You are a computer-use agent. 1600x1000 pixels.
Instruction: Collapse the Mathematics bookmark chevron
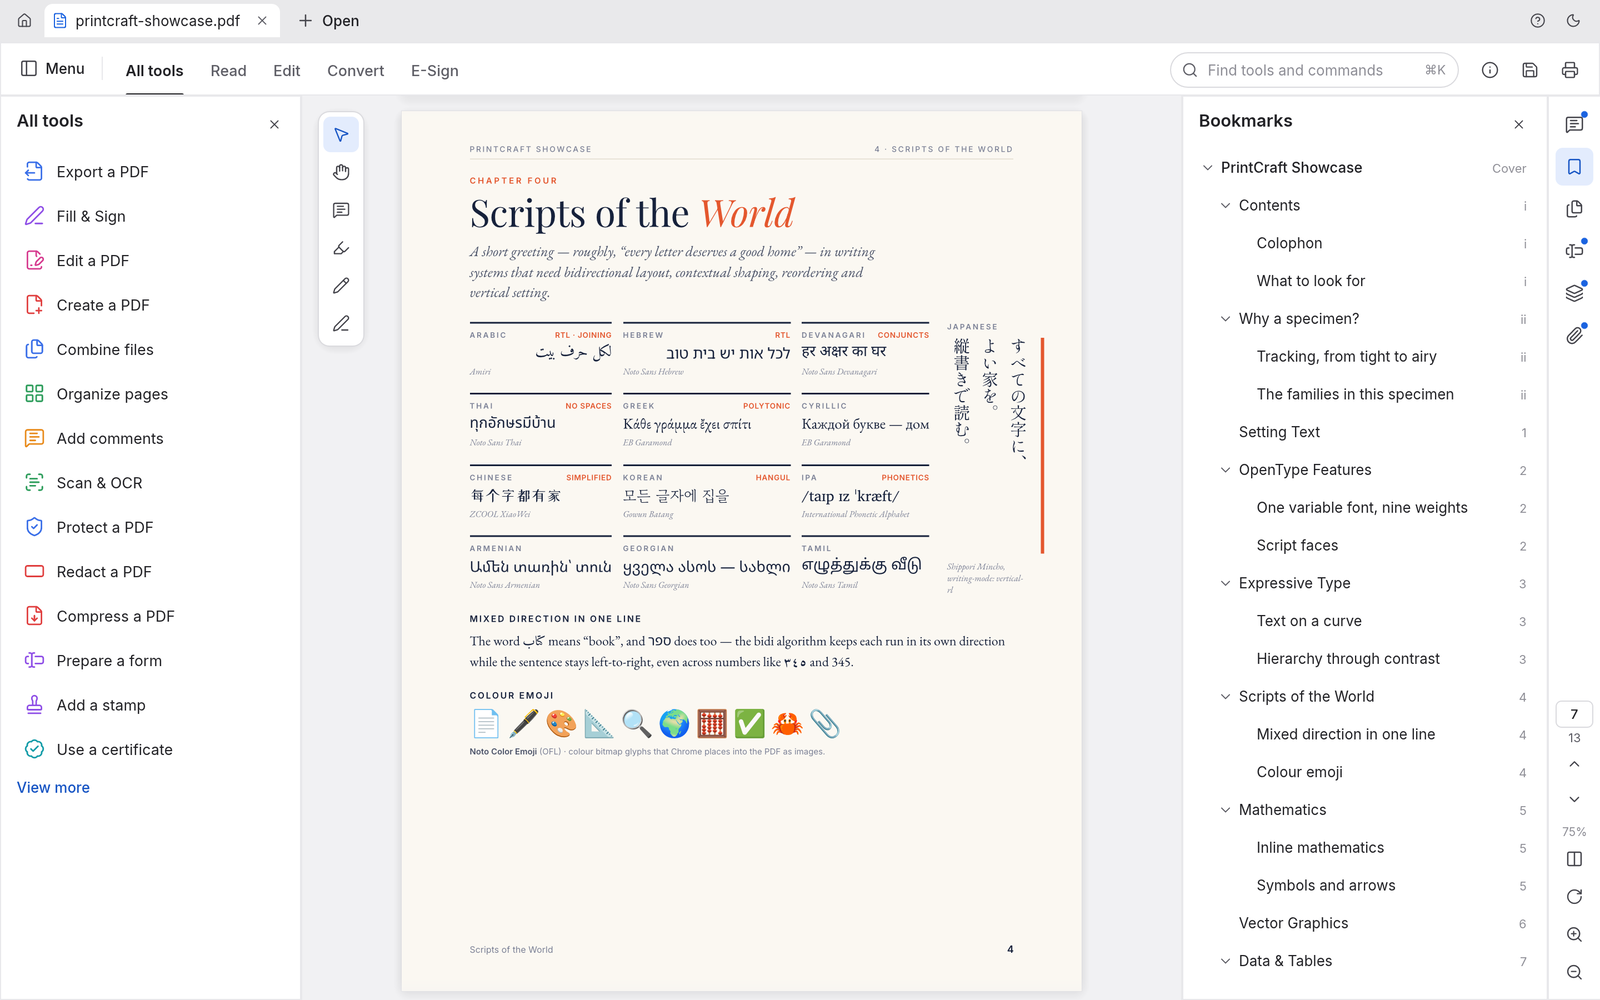(1225, 810)
